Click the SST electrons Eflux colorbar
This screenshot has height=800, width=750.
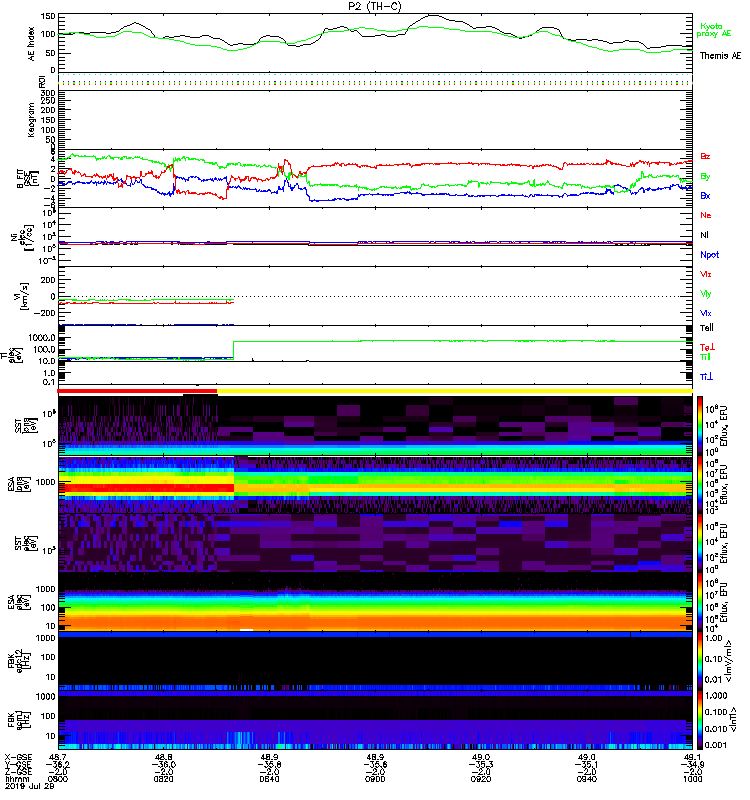click(700, 543)
